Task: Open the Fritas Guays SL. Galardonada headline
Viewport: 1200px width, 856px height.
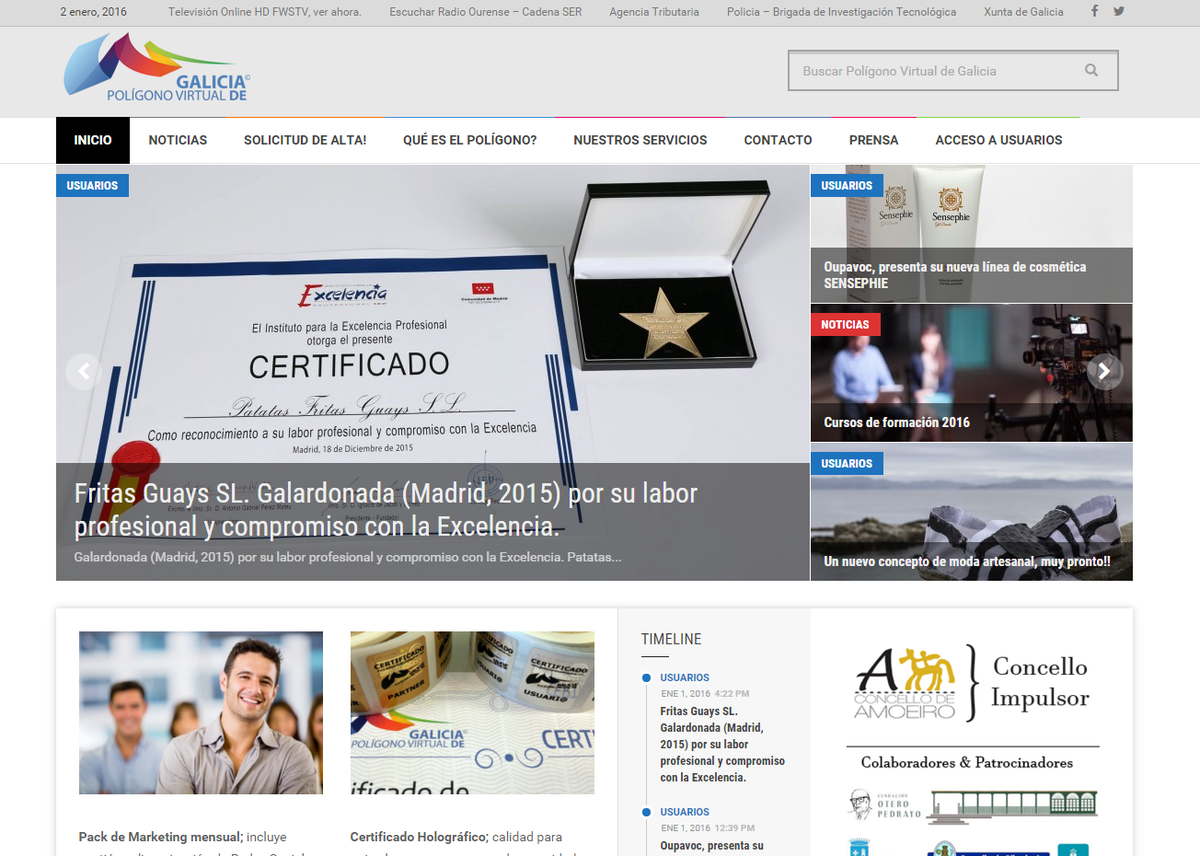Action: tap(386, 510)
